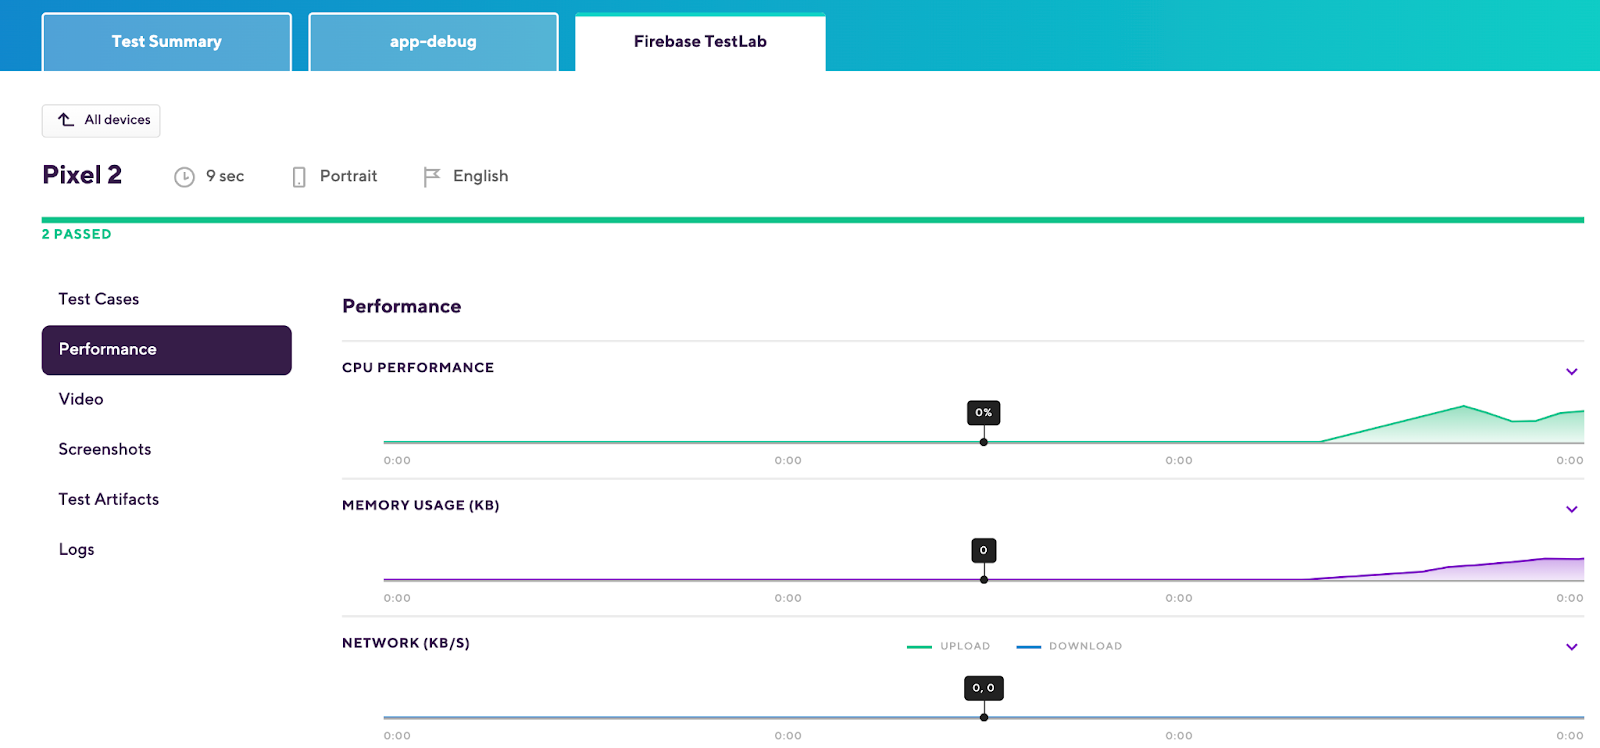The image size is (1600, 748).
Task: Click the Network chart 0, 0 marker
Action: point(984,688)
